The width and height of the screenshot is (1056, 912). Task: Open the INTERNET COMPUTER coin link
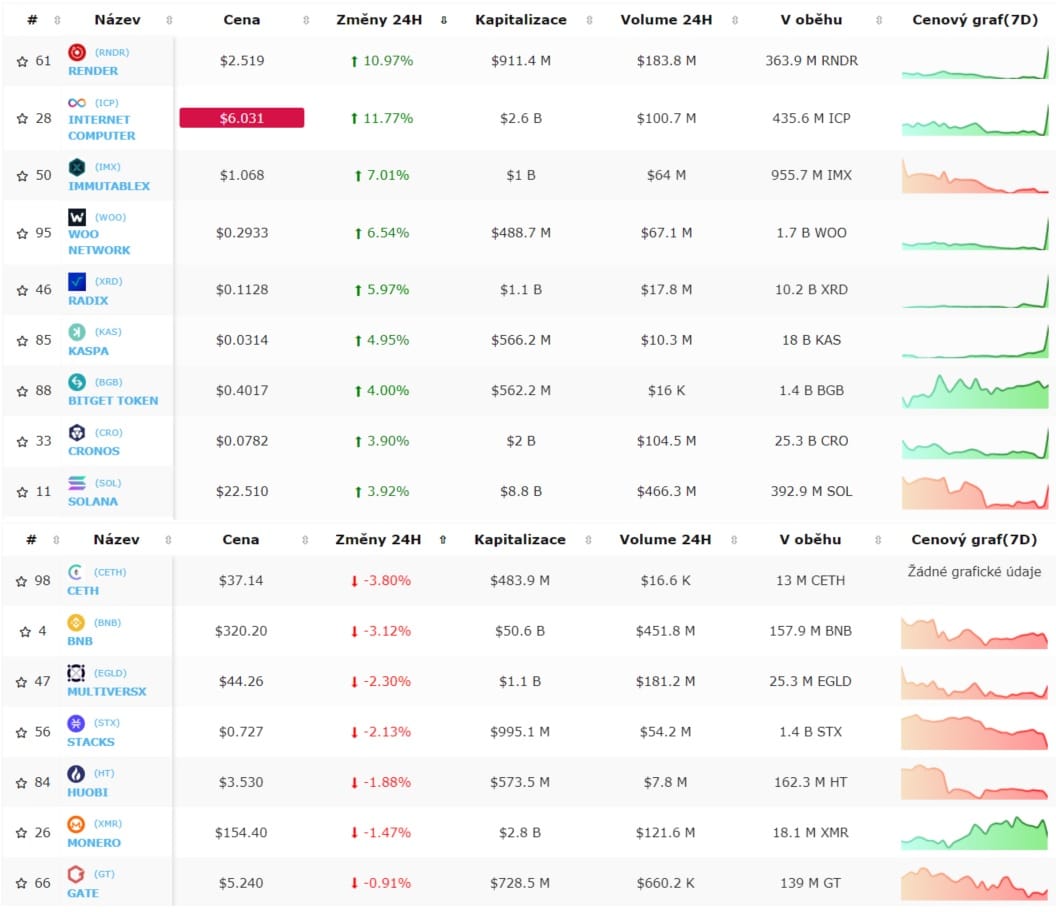pos(102,127)
